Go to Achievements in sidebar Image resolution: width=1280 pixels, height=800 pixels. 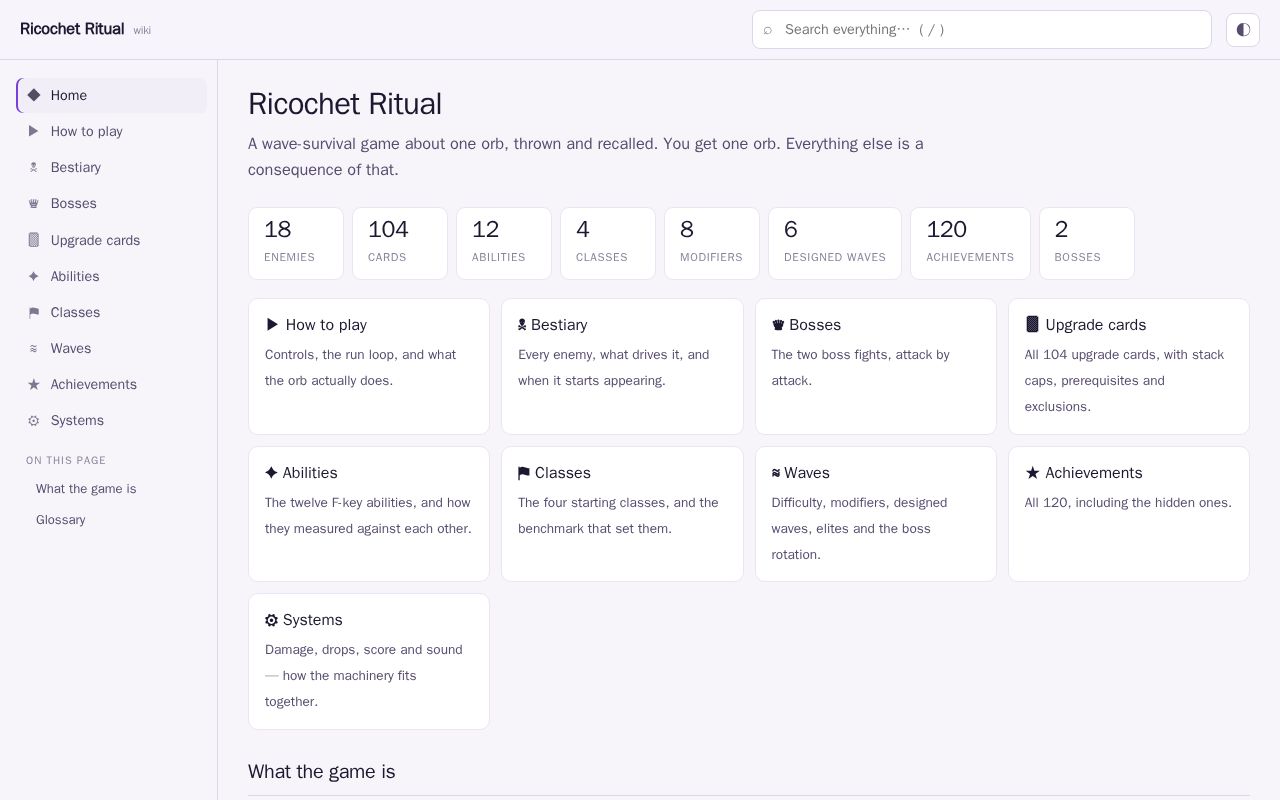tap(112, 384)
